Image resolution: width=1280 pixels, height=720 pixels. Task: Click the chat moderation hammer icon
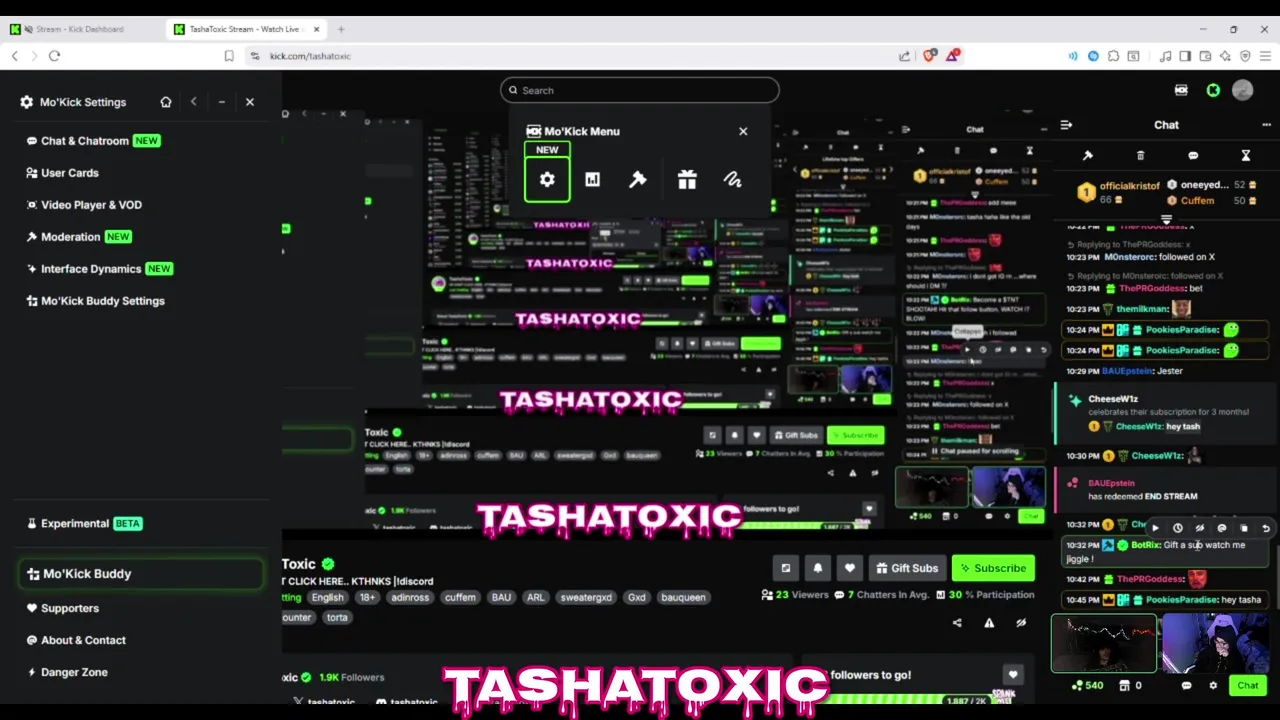[1088, 156]
